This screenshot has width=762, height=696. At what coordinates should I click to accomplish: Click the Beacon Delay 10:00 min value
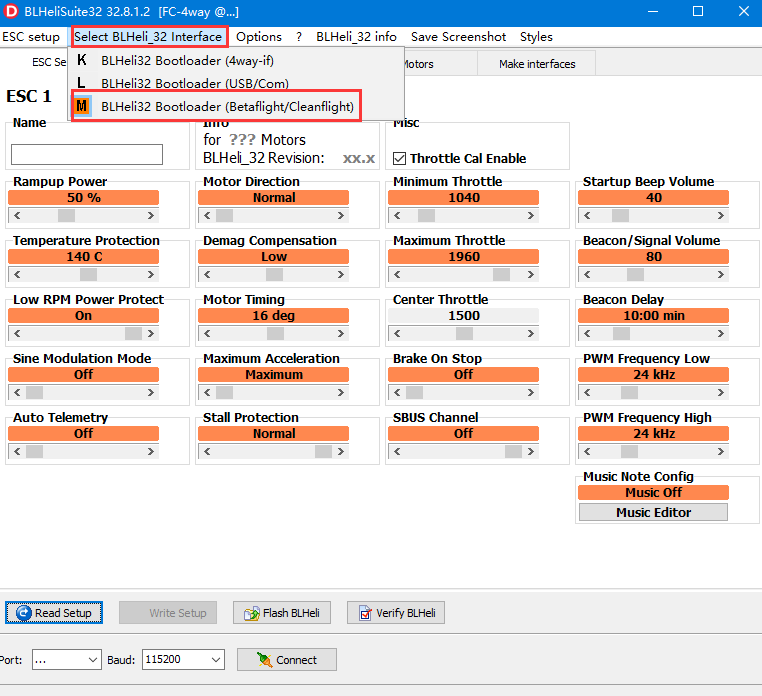[x=654, y=315]
